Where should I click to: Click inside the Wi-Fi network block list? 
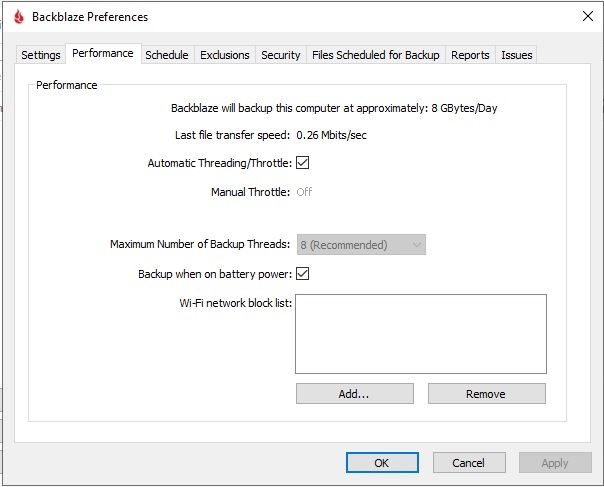[x=421, y=334]
